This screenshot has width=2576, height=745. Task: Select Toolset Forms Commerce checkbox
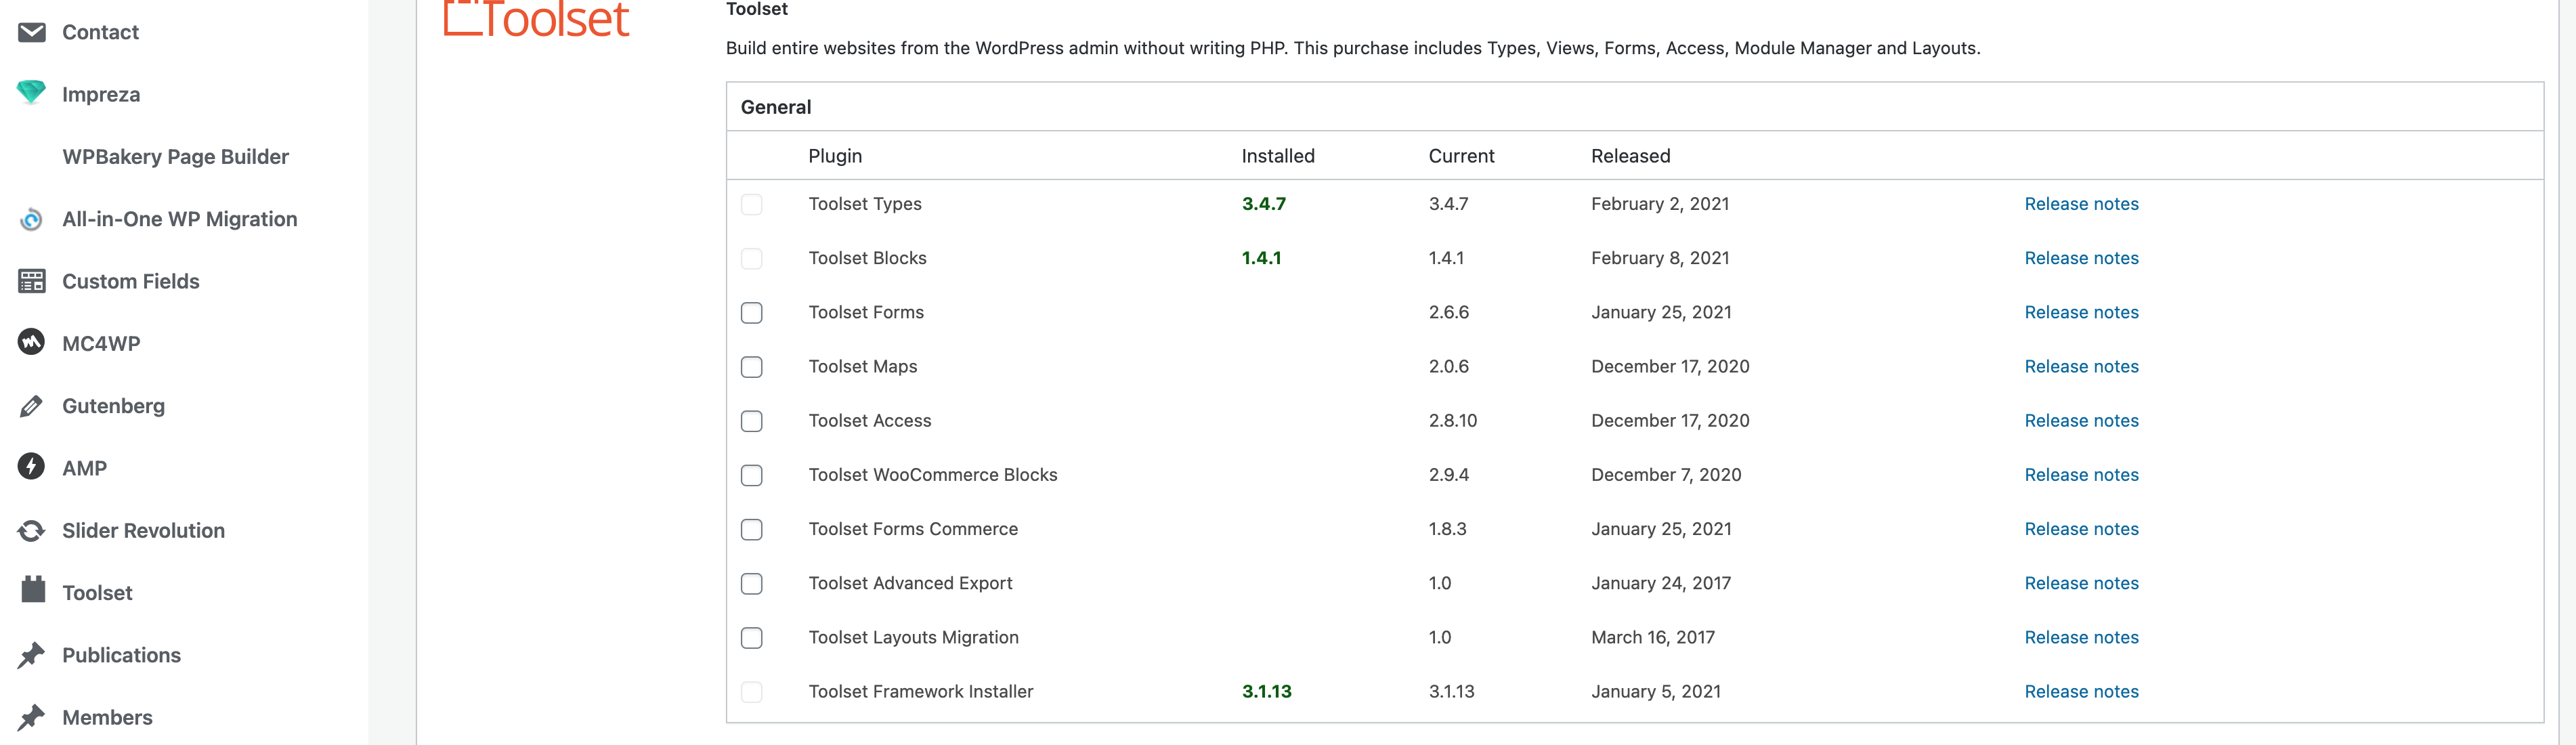(x=752, y=529)
